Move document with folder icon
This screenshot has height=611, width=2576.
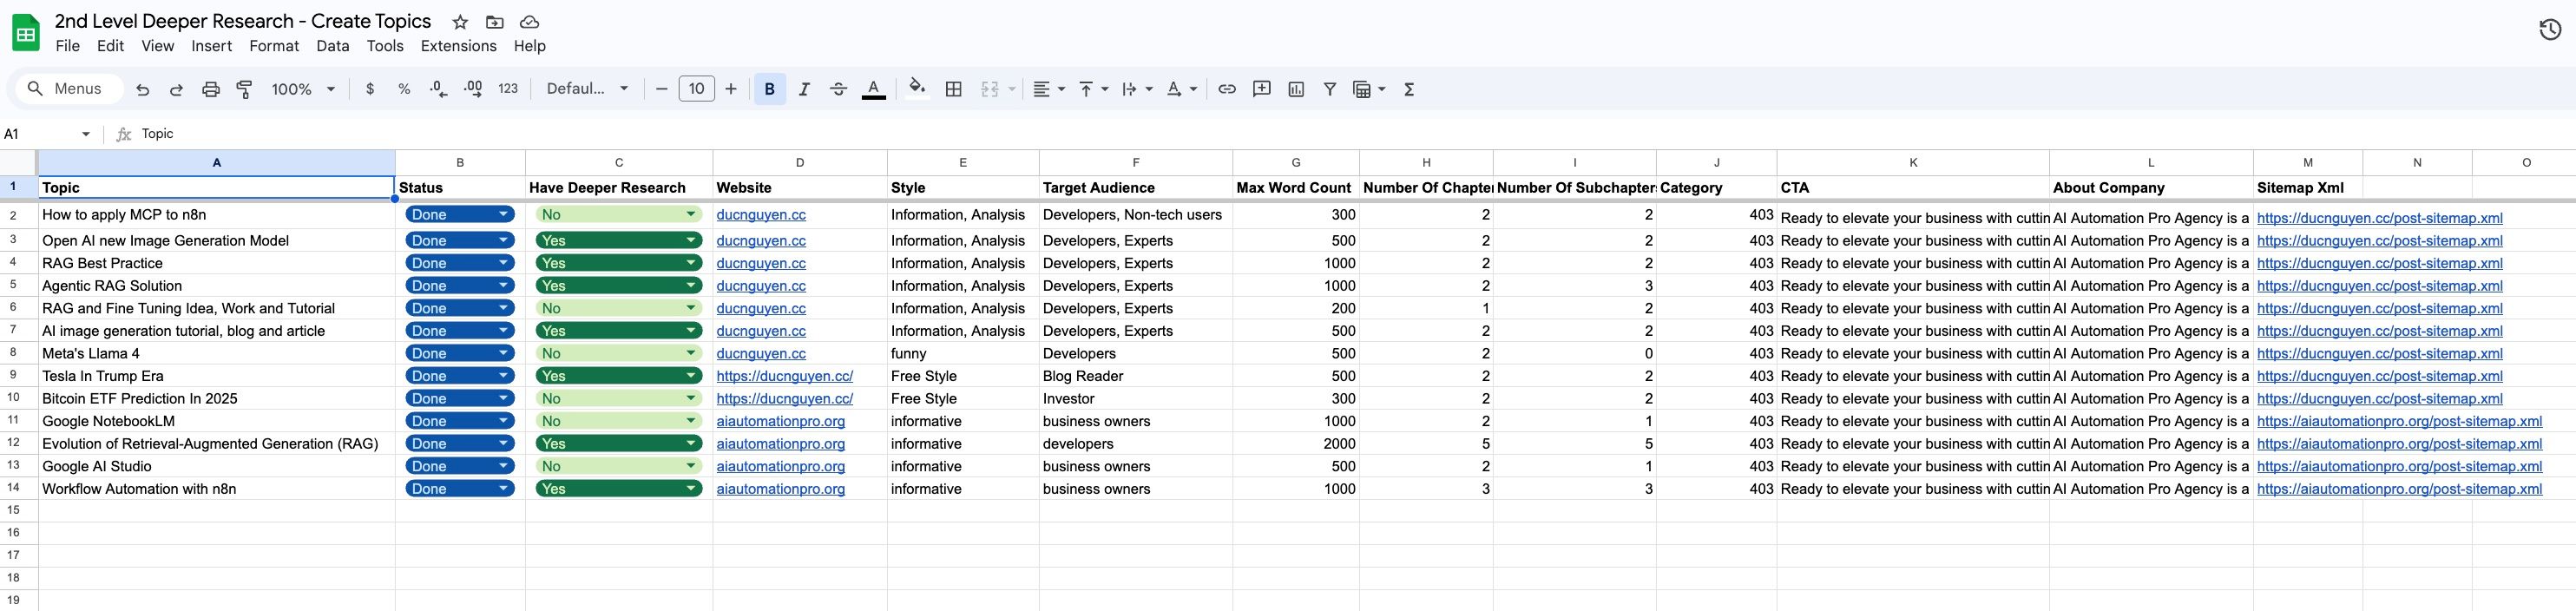[x=494, y=21]
